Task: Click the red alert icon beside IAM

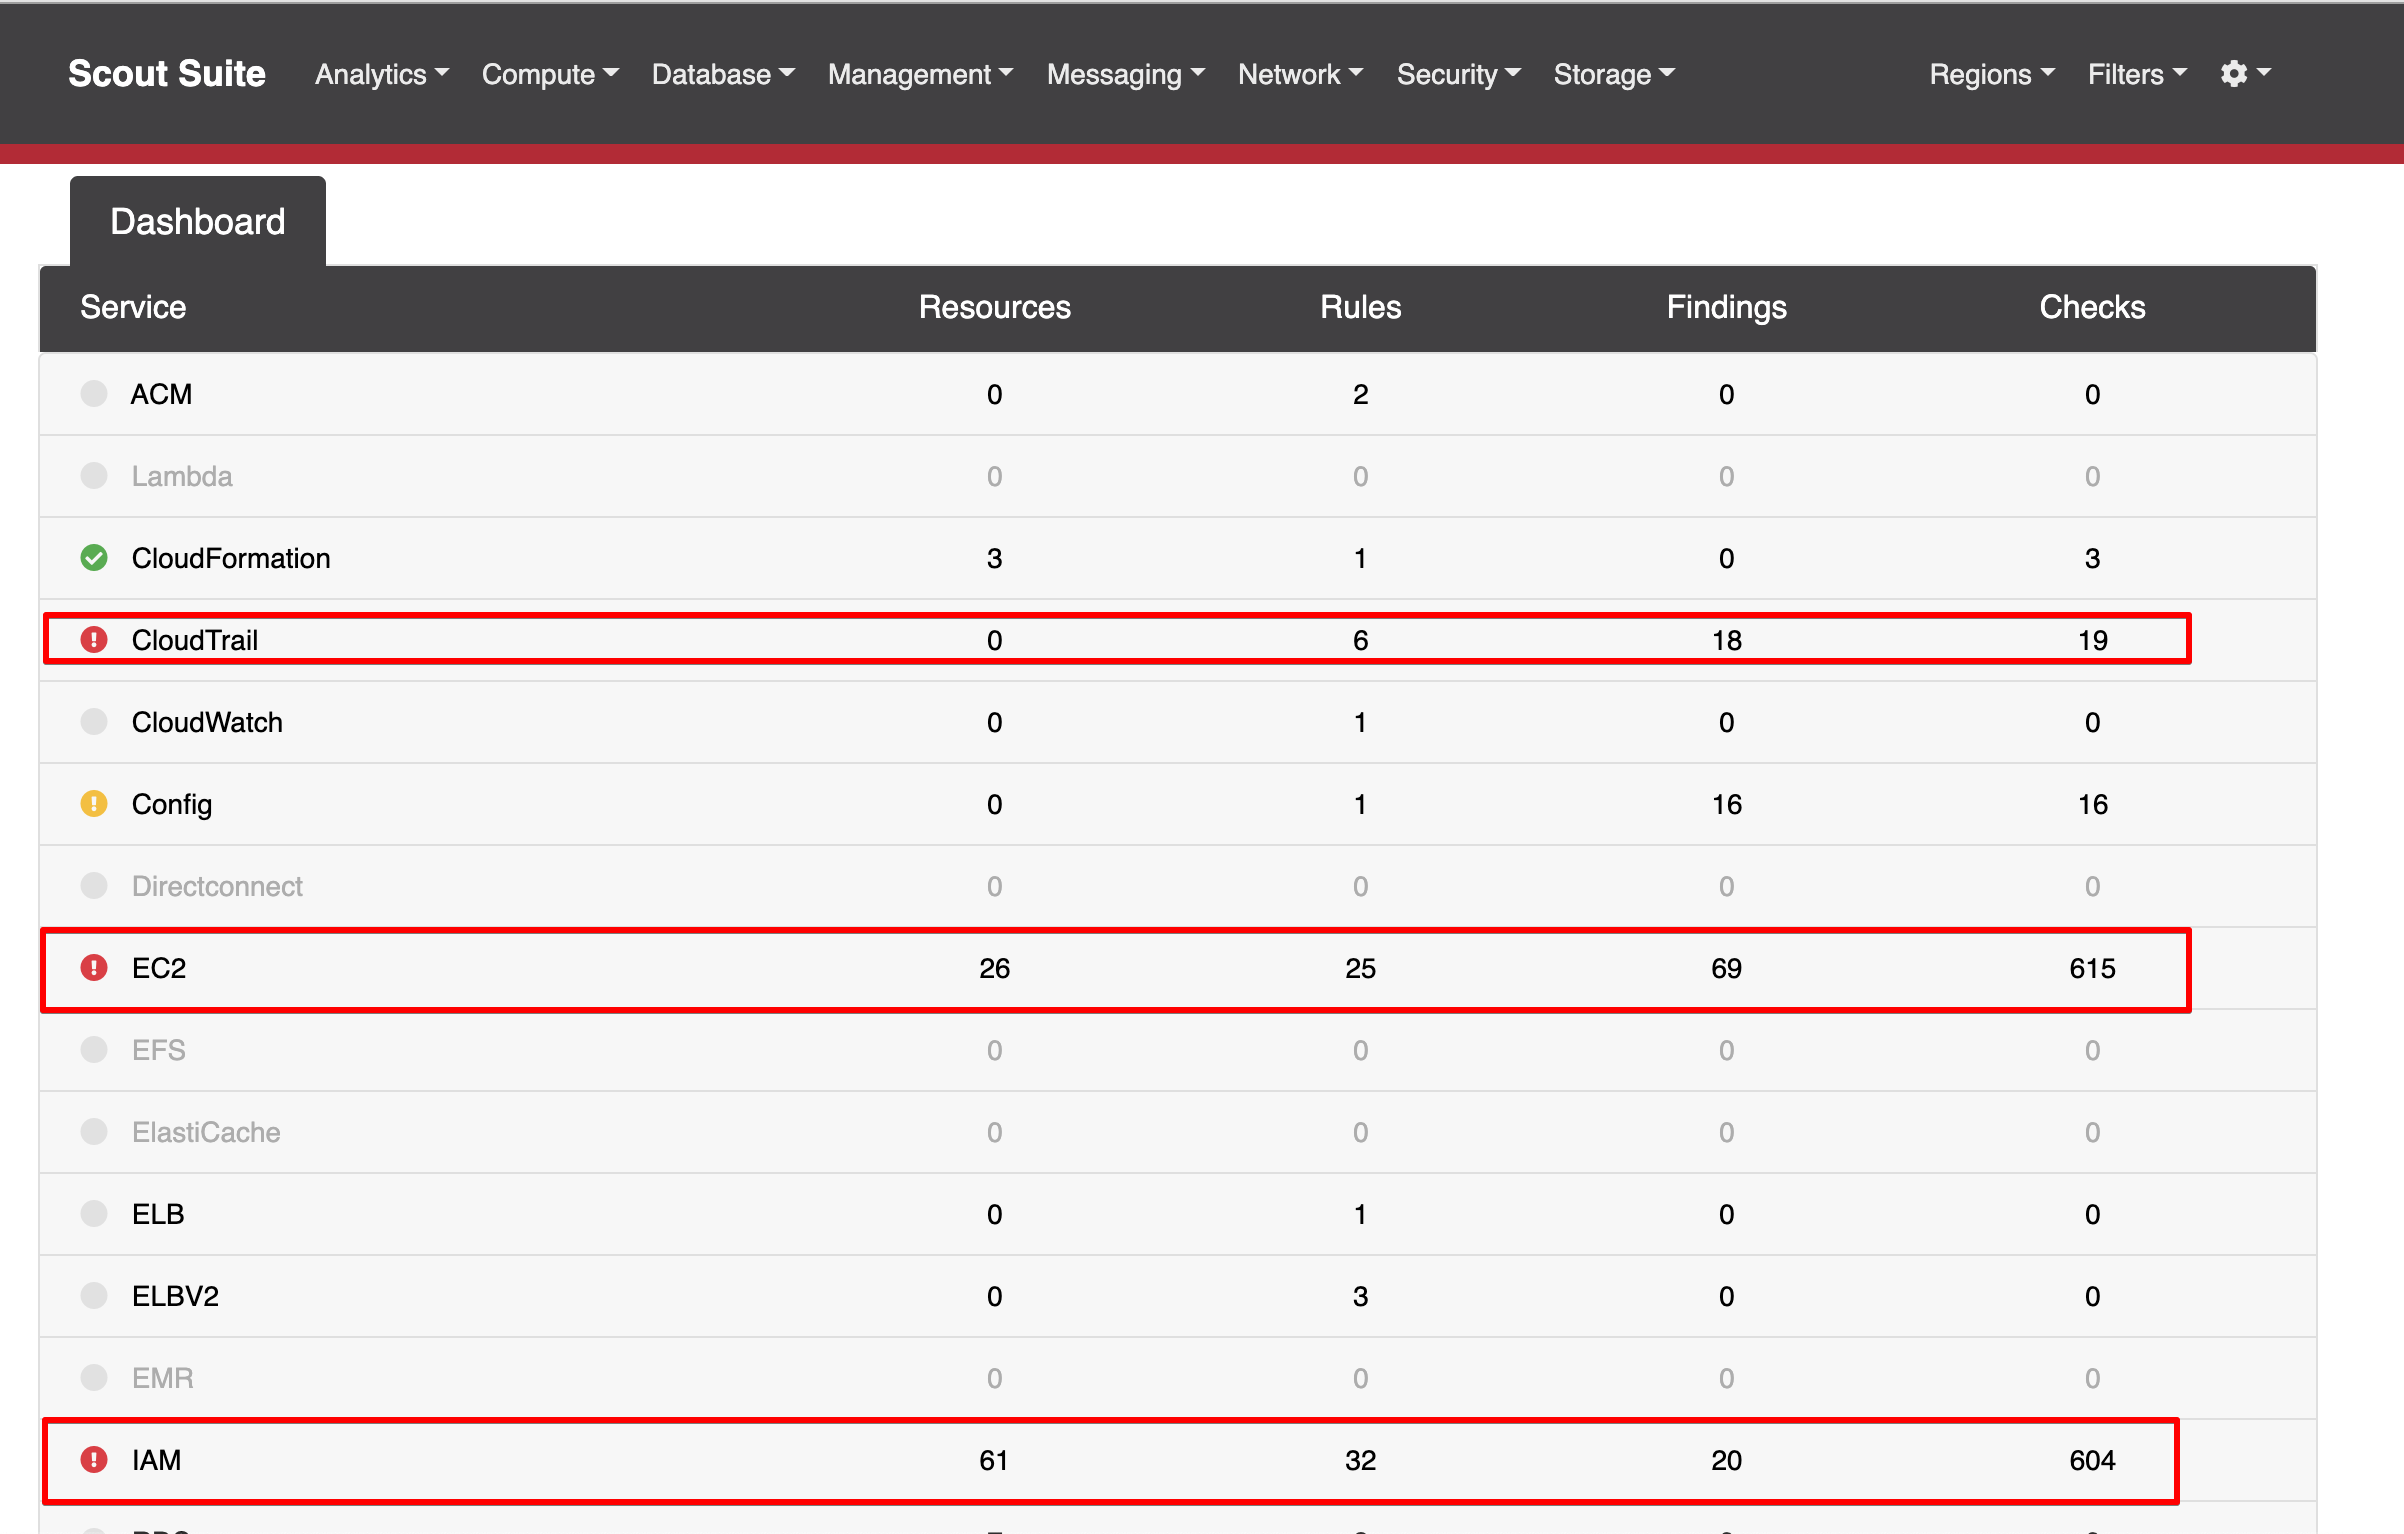Action: click(94, 1459)
